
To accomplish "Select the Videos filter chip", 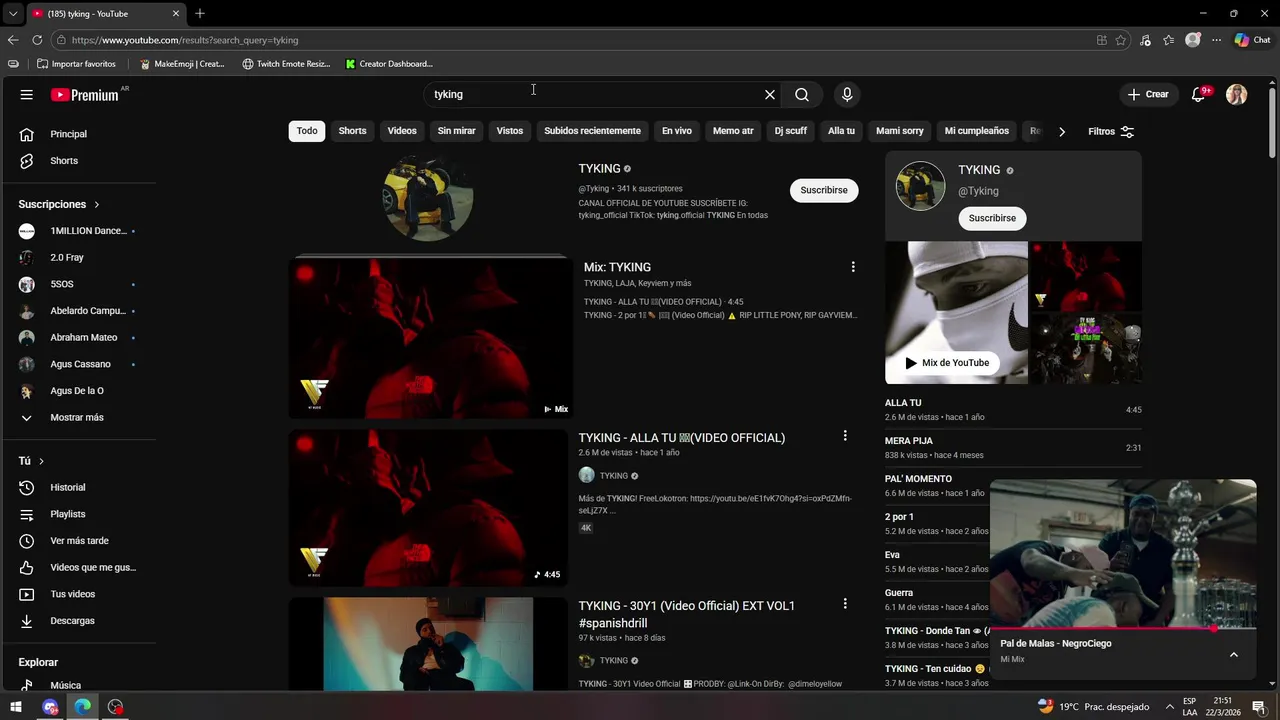I will click(402, 131).
